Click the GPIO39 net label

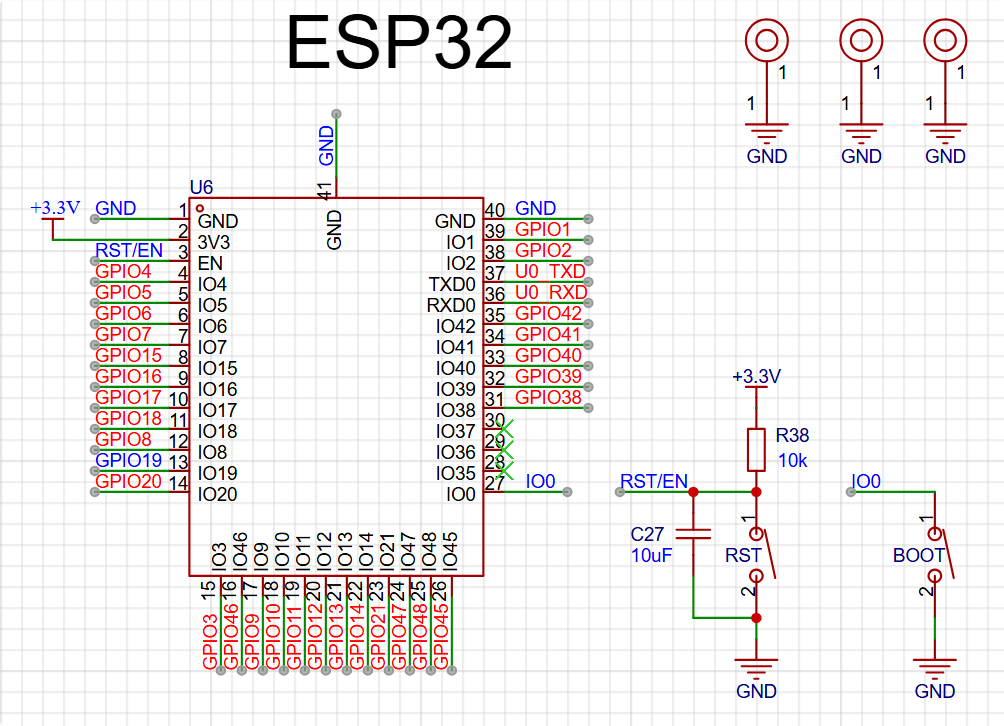point(548,376)
